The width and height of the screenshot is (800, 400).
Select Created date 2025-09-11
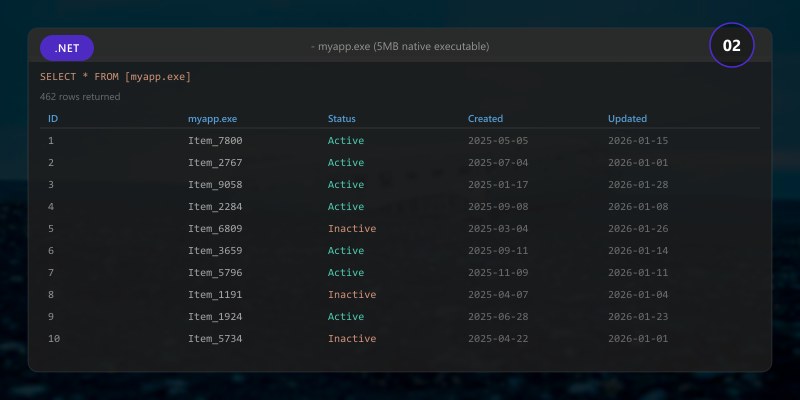498,250
